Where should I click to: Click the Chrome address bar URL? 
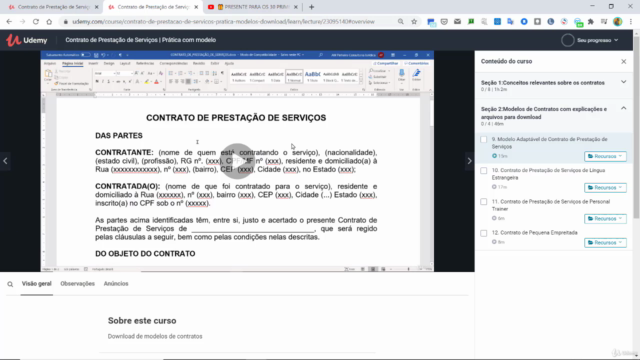coord(223,22)
